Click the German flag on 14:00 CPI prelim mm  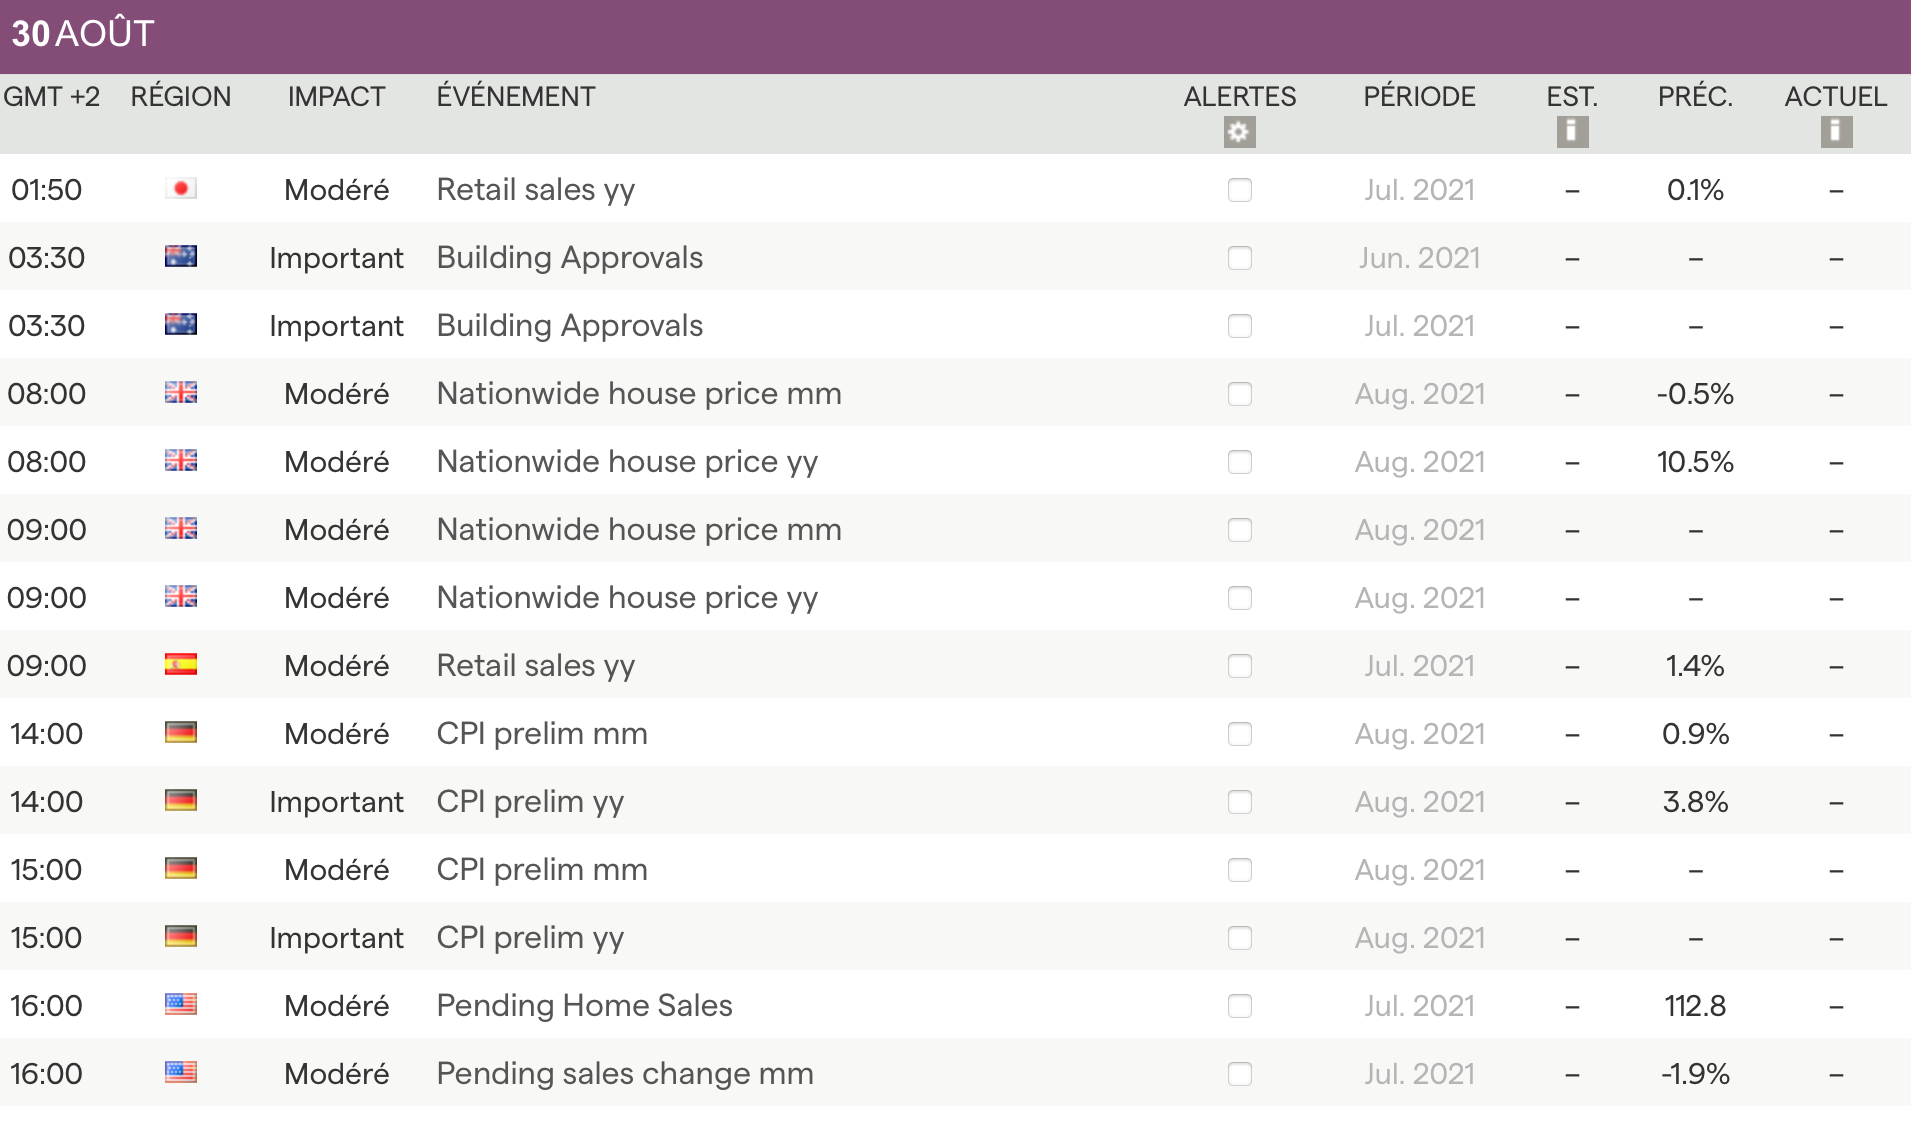click(x=181, y=733)
